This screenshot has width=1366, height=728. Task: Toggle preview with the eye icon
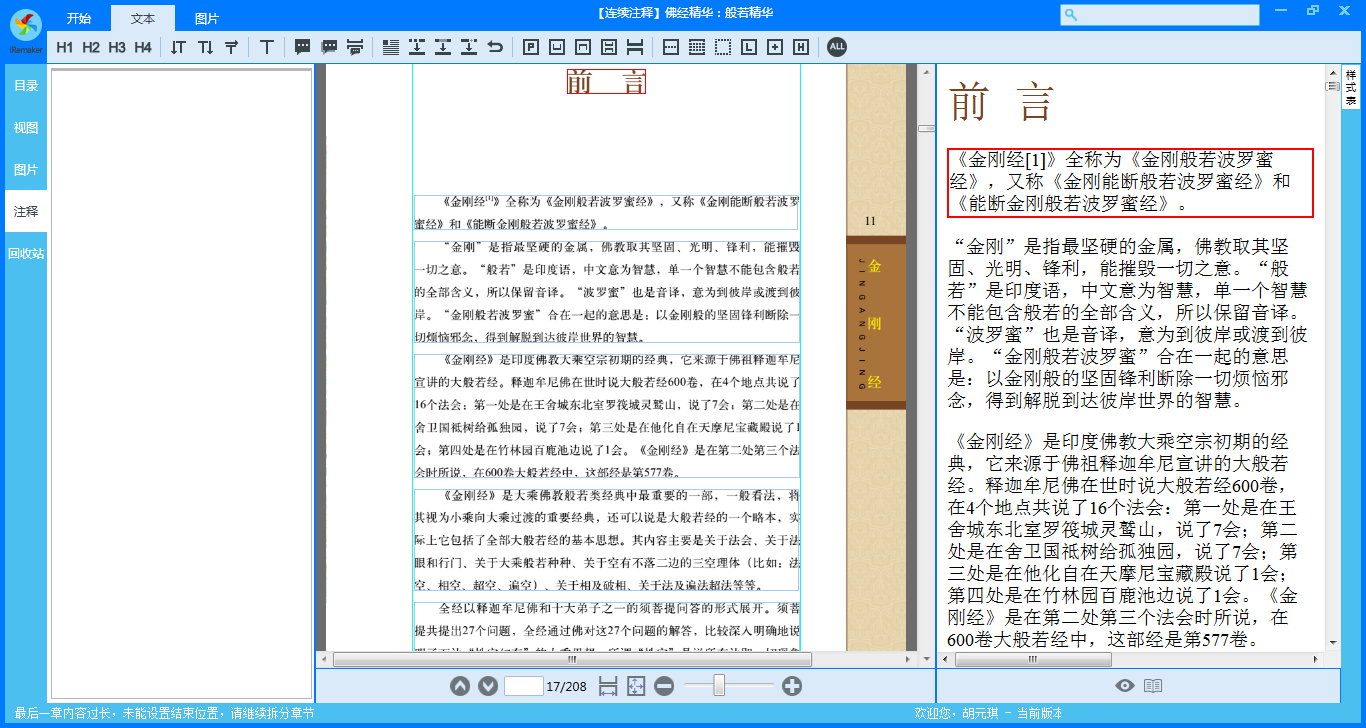[x=1125, y=686]
